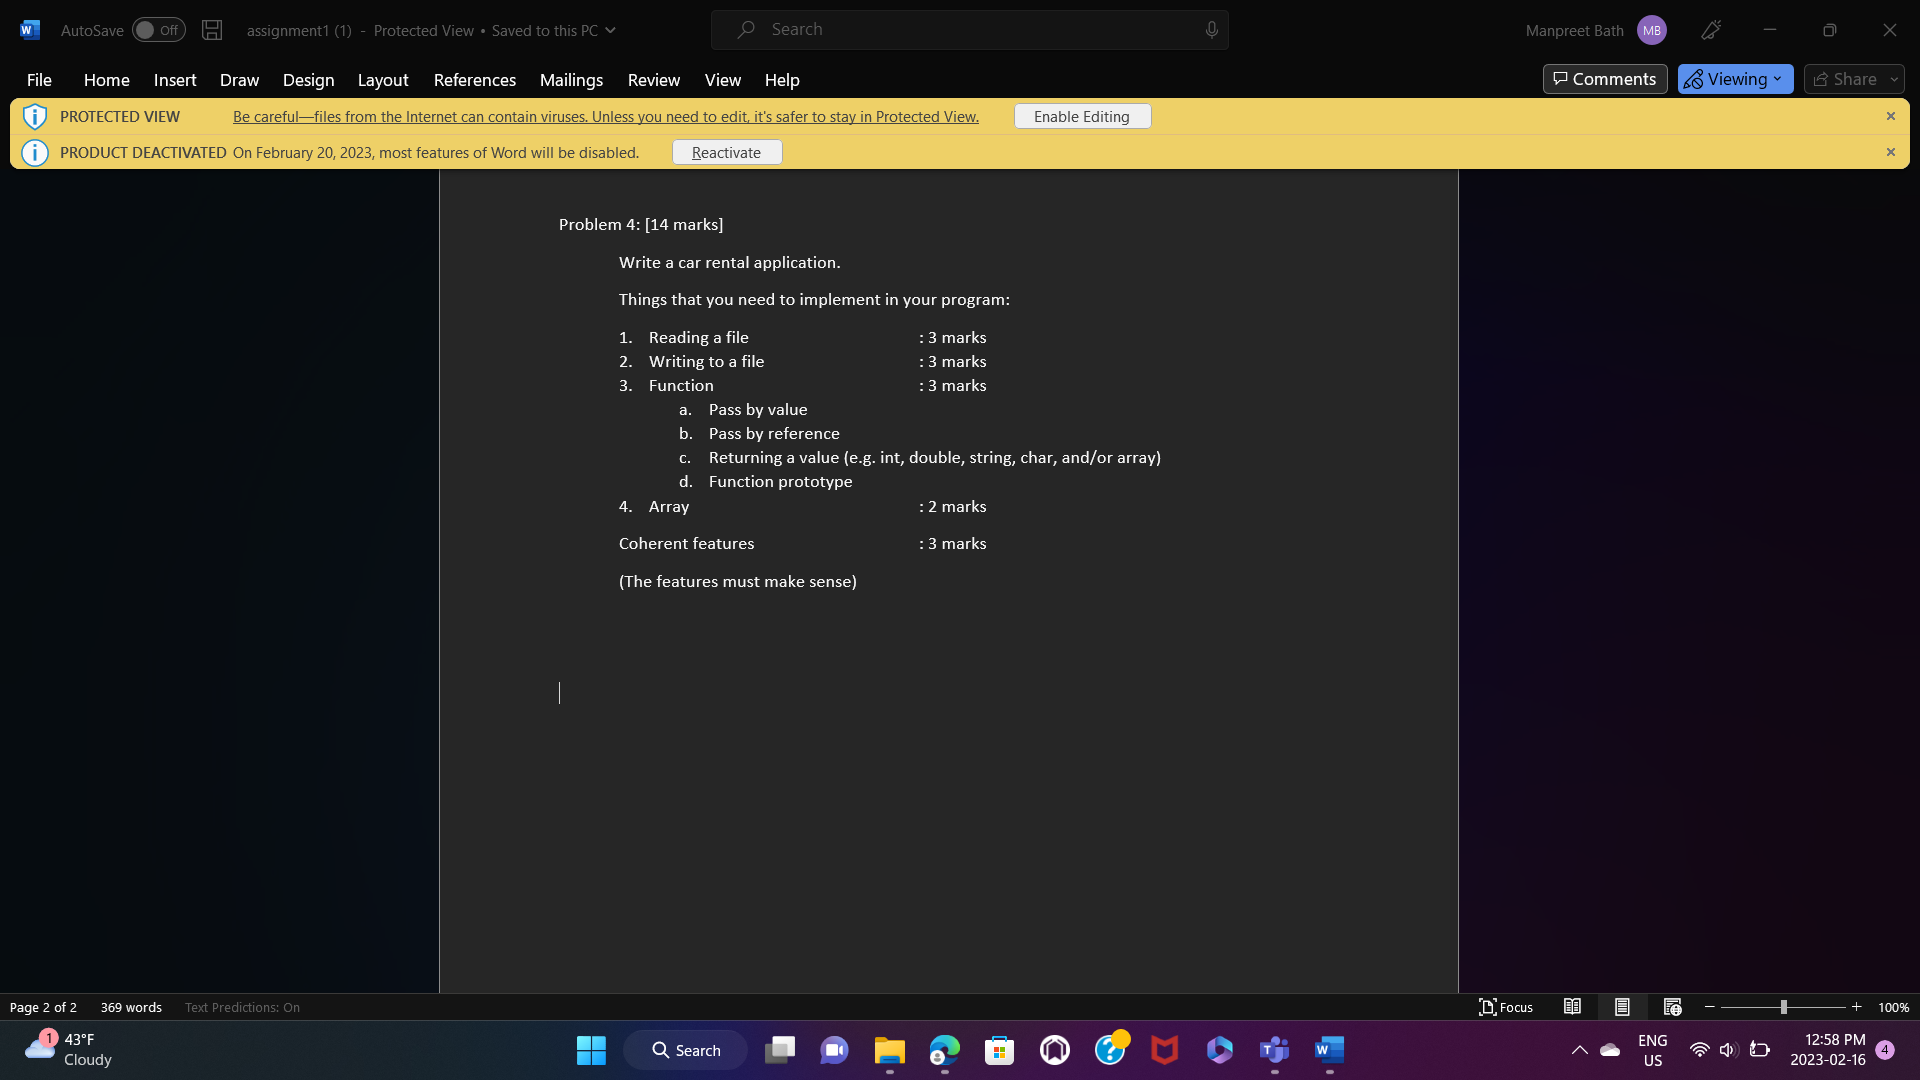
Task: Click the Save icon in title bar
Action: (212, 30)
